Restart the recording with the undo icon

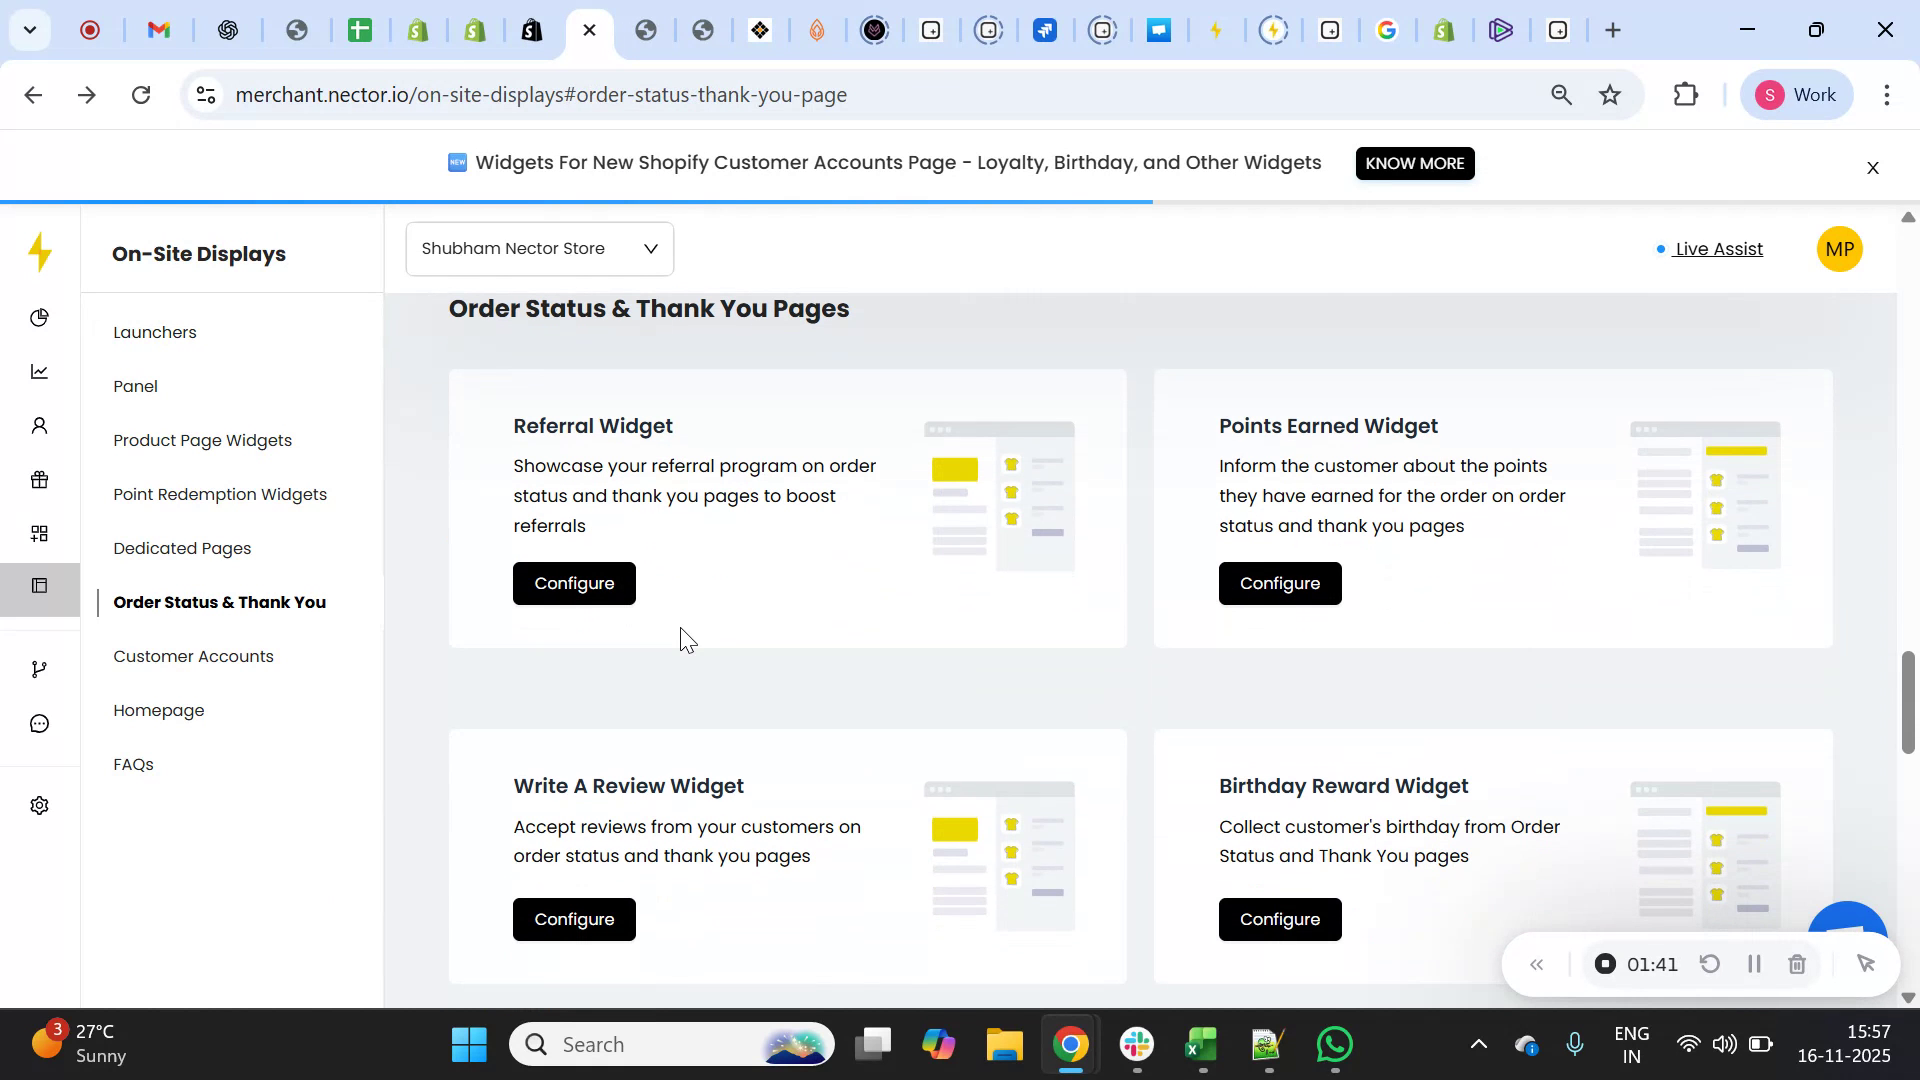(1710, 965)
